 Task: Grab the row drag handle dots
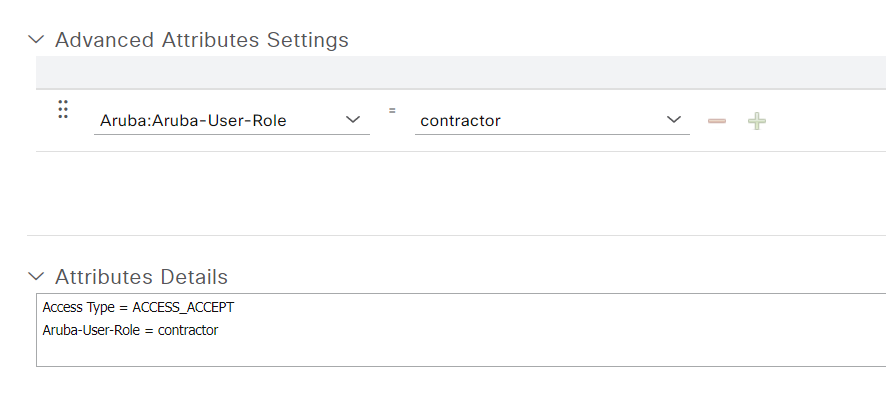click(63, 109)
